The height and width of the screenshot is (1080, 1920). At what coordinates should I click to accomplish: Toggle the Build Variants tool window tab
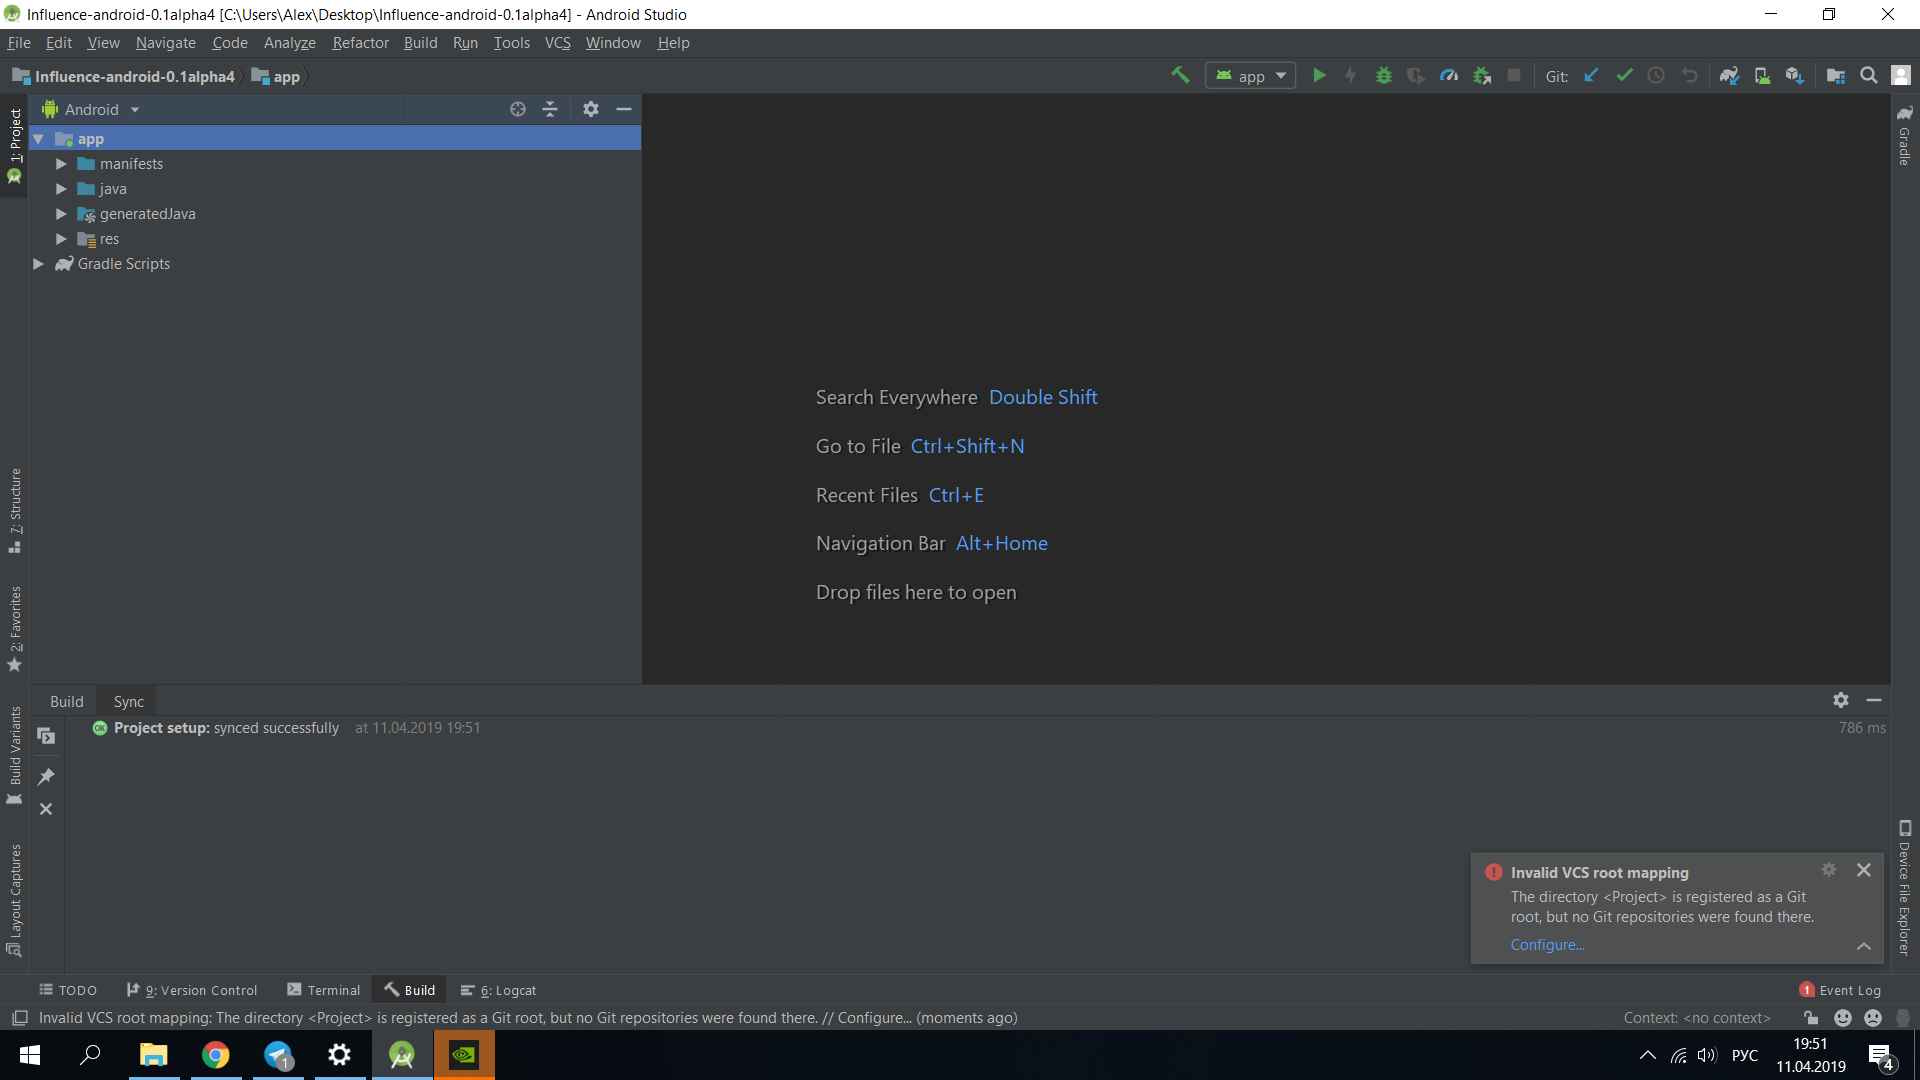(x=14, y=755)
